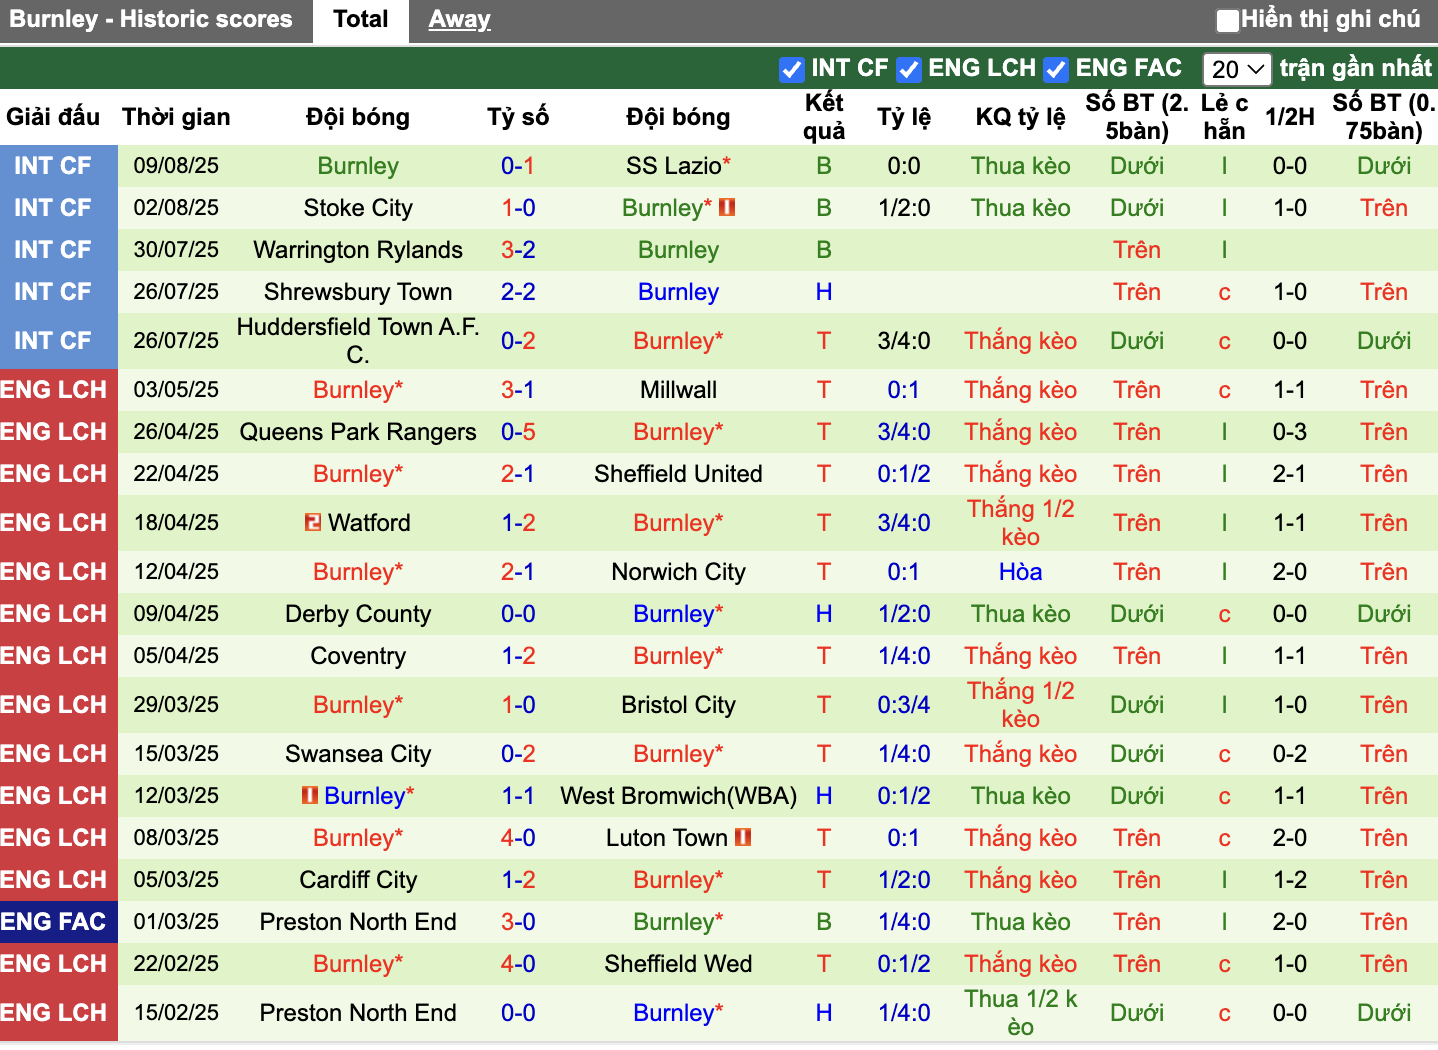This screenshot has width=1438, height=1050.
Task: Click Bristol City team name
Action: (678, 705)
